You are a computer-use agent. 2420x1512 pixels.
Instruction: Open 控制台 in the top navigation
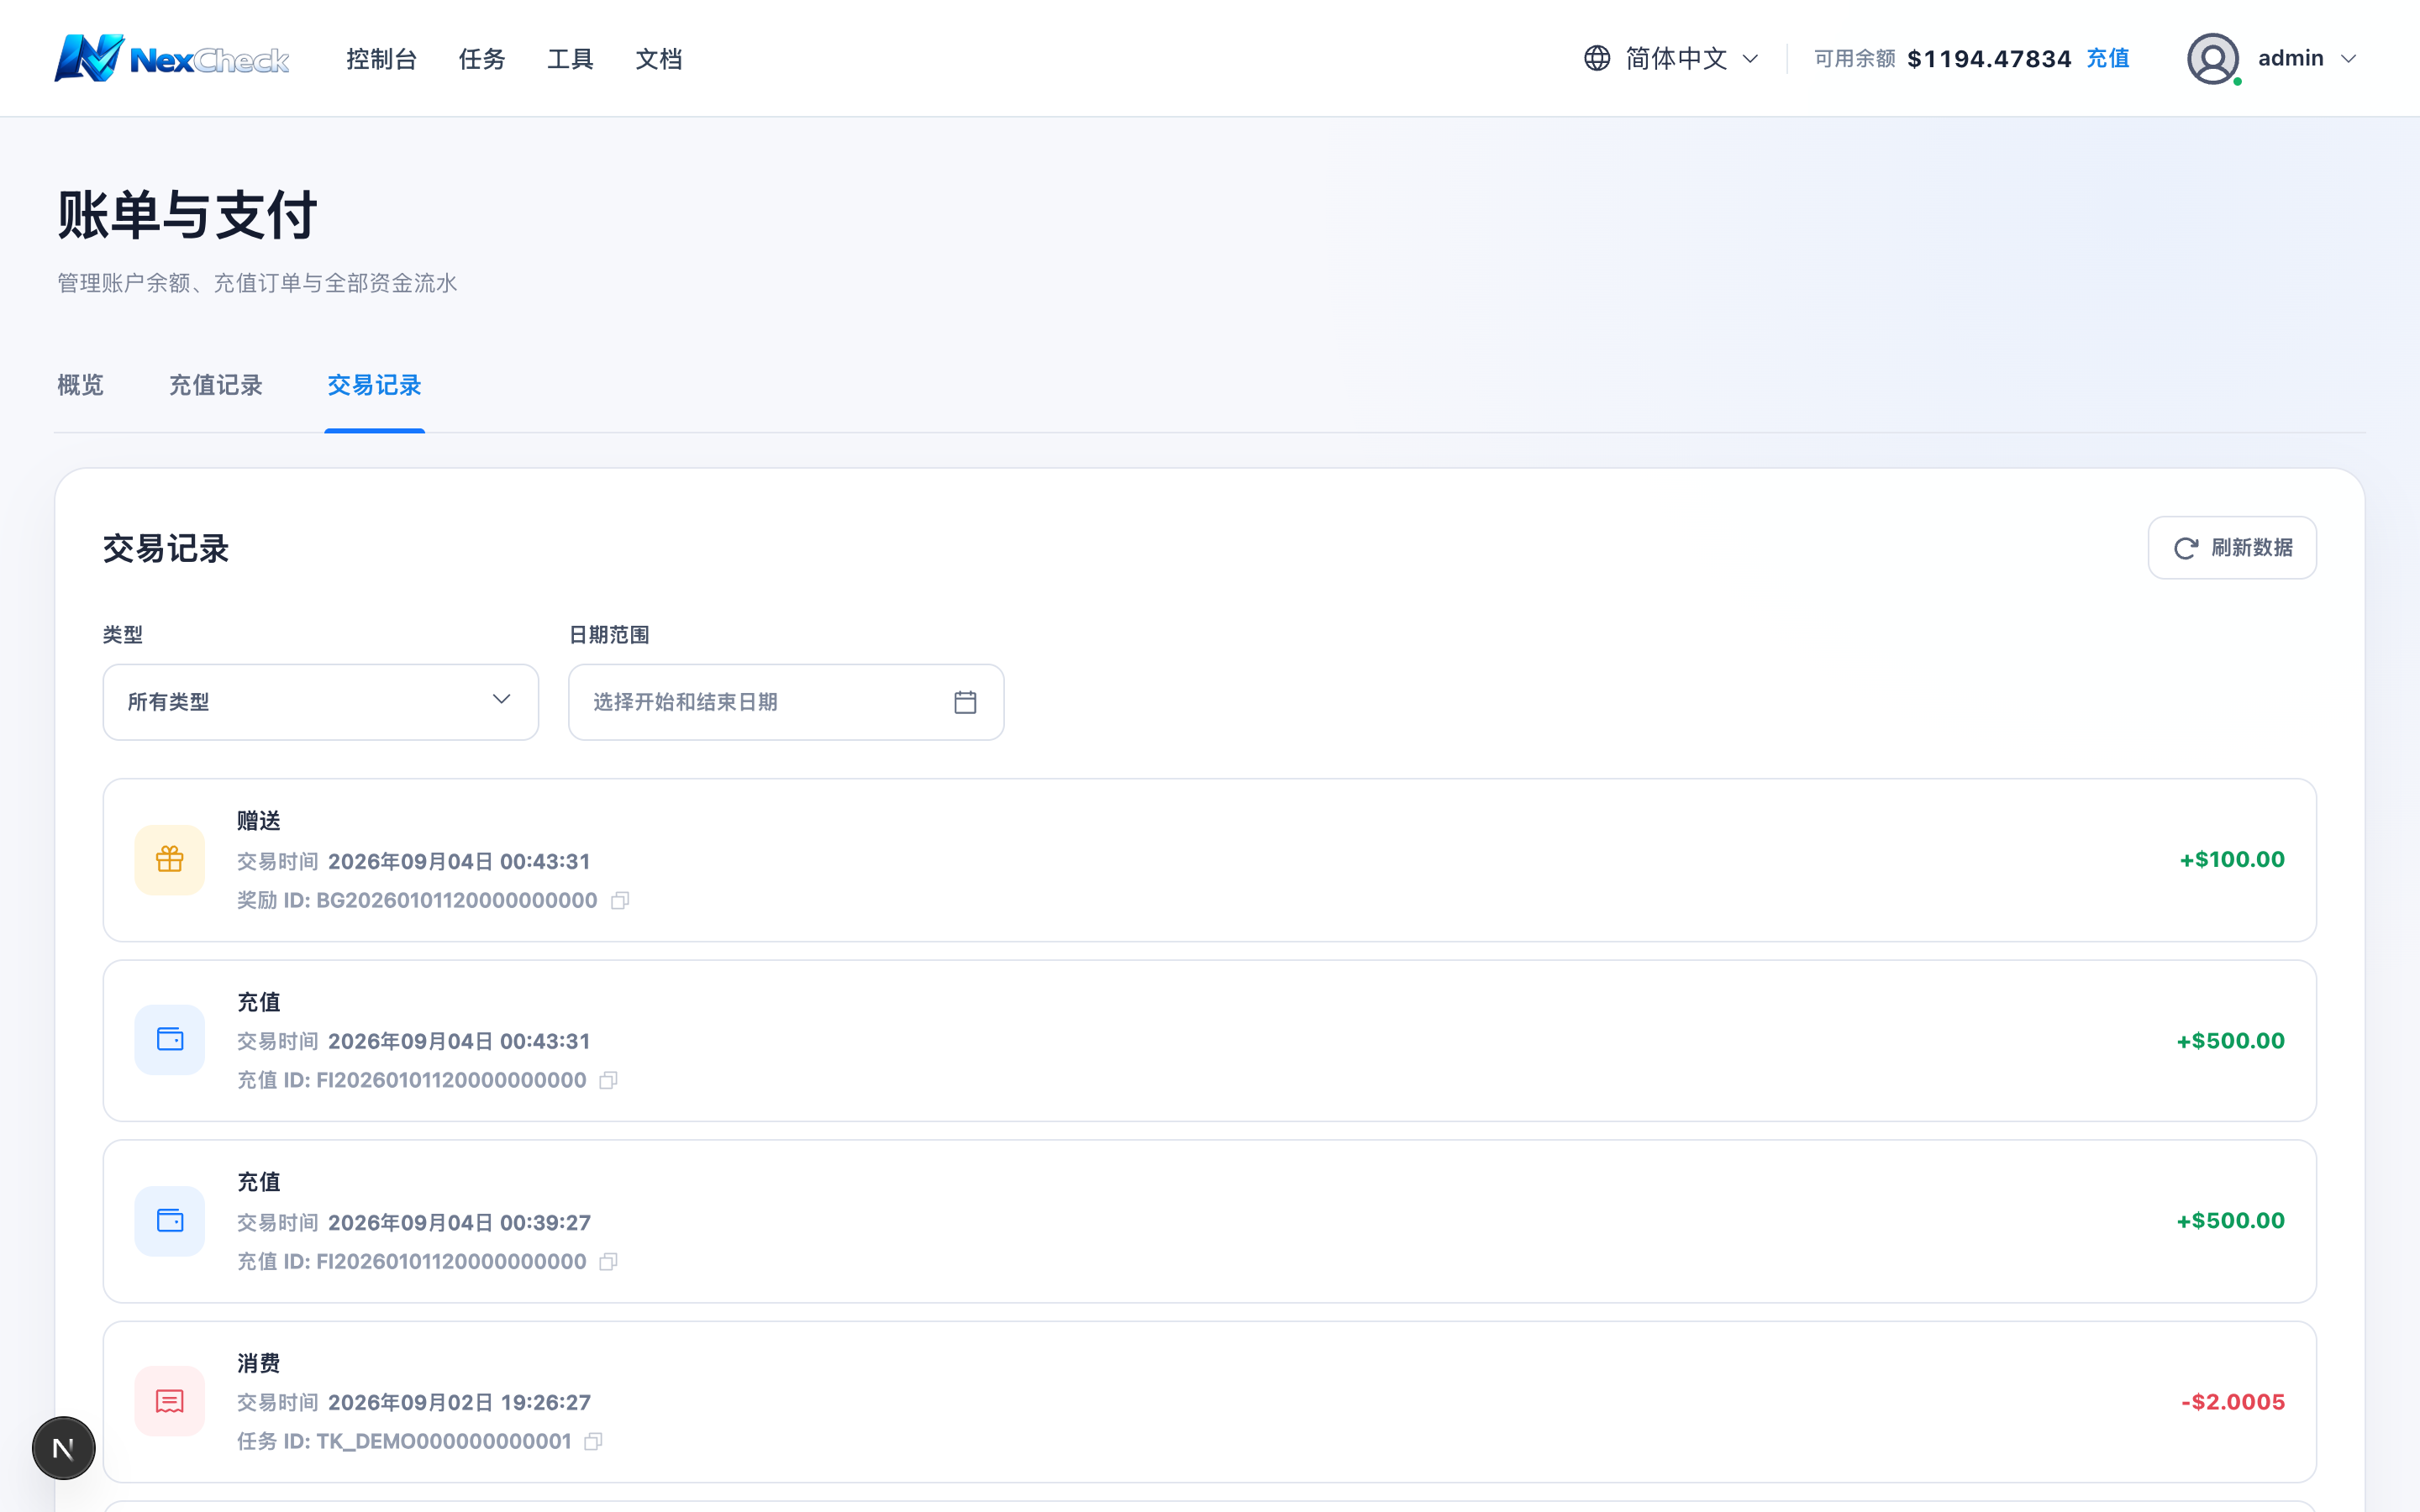[x=382, y=59]
